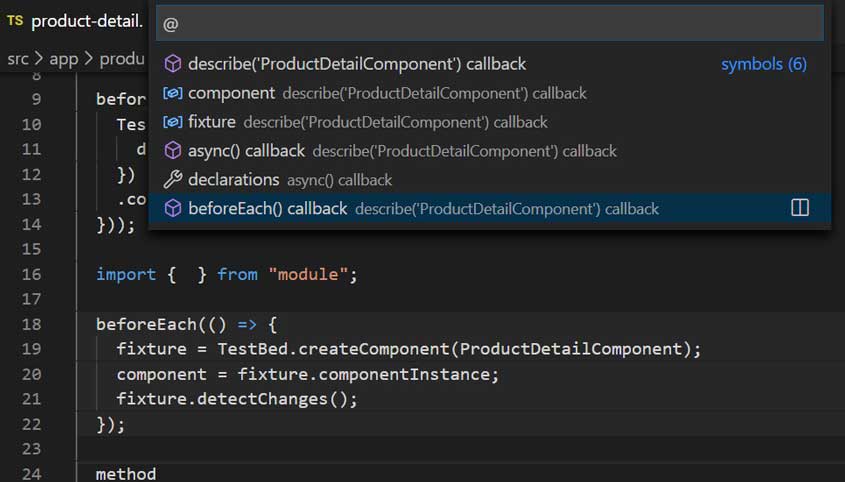Click the src breadcrumb
Viewport: 845px width, 482px height.
tap(18, 59)
